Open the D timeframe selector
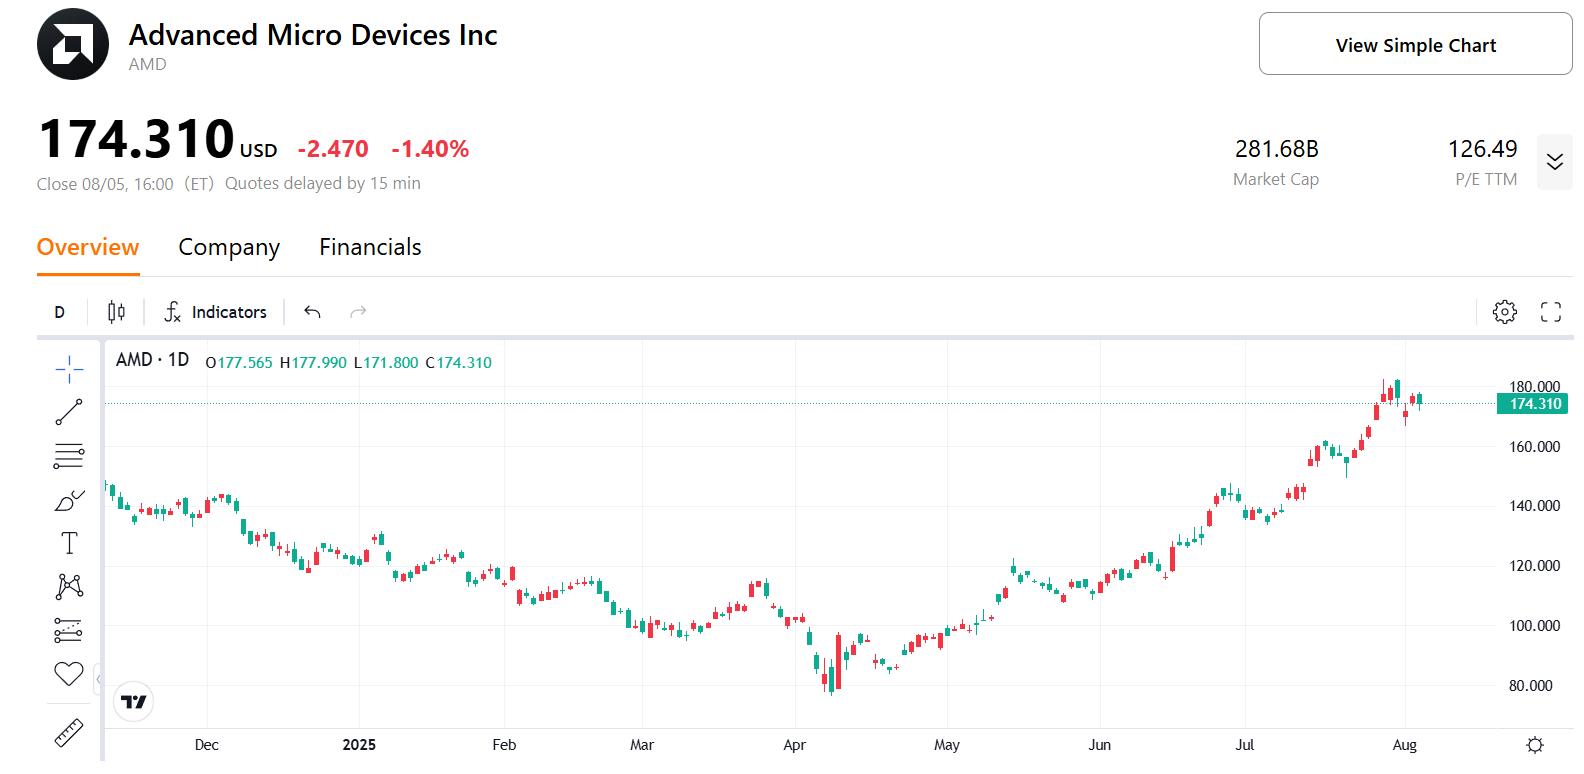The image size is (1584, 774). tap(59, 311)
